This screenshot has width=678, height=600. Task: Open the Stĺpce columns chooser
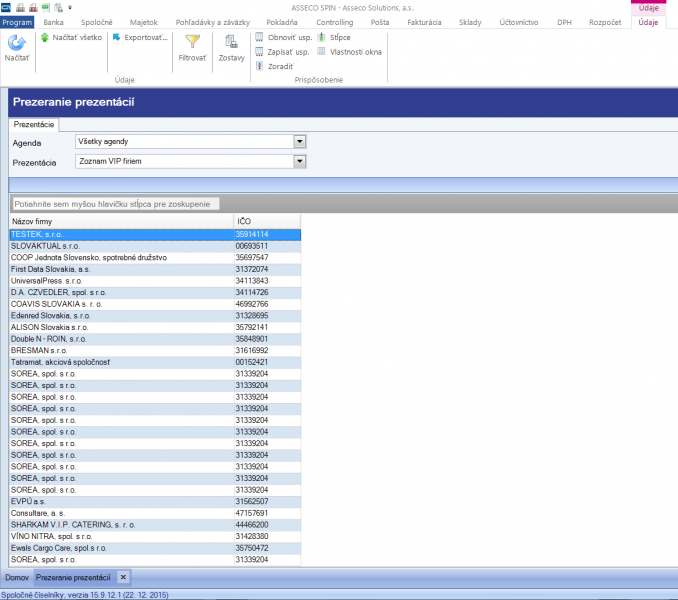pyautogui.click(x=321, y=37)
